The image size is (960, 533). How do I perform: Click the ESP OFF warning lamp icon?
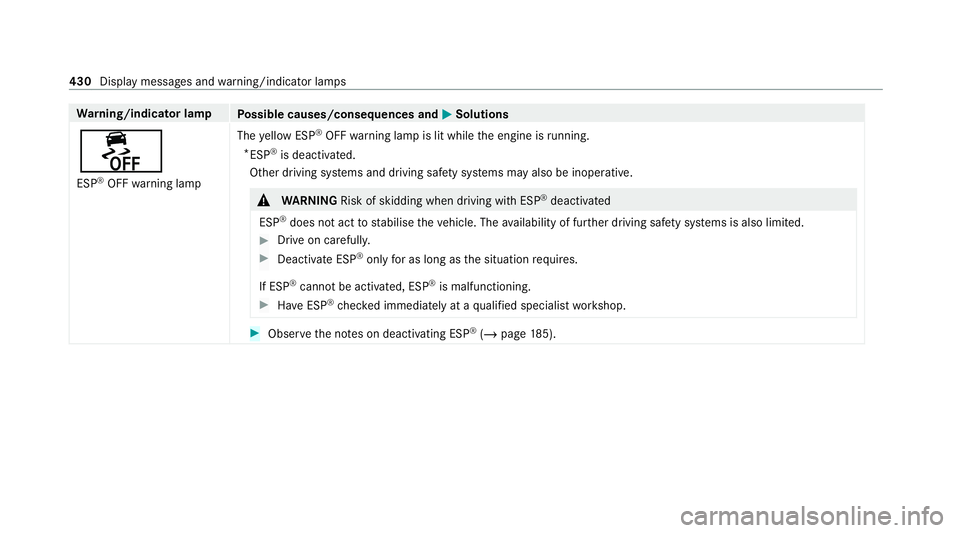point(118,151)
